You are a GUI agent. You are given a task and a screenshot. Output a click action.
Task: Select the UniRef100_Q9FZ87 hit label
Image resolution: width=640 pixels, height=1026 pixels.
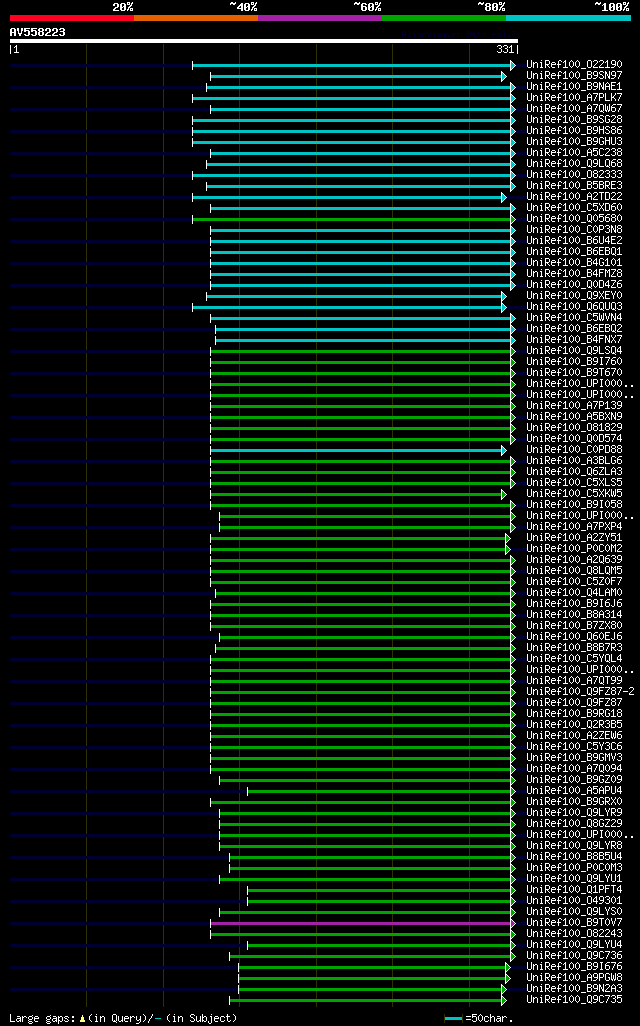pos(574,702)
